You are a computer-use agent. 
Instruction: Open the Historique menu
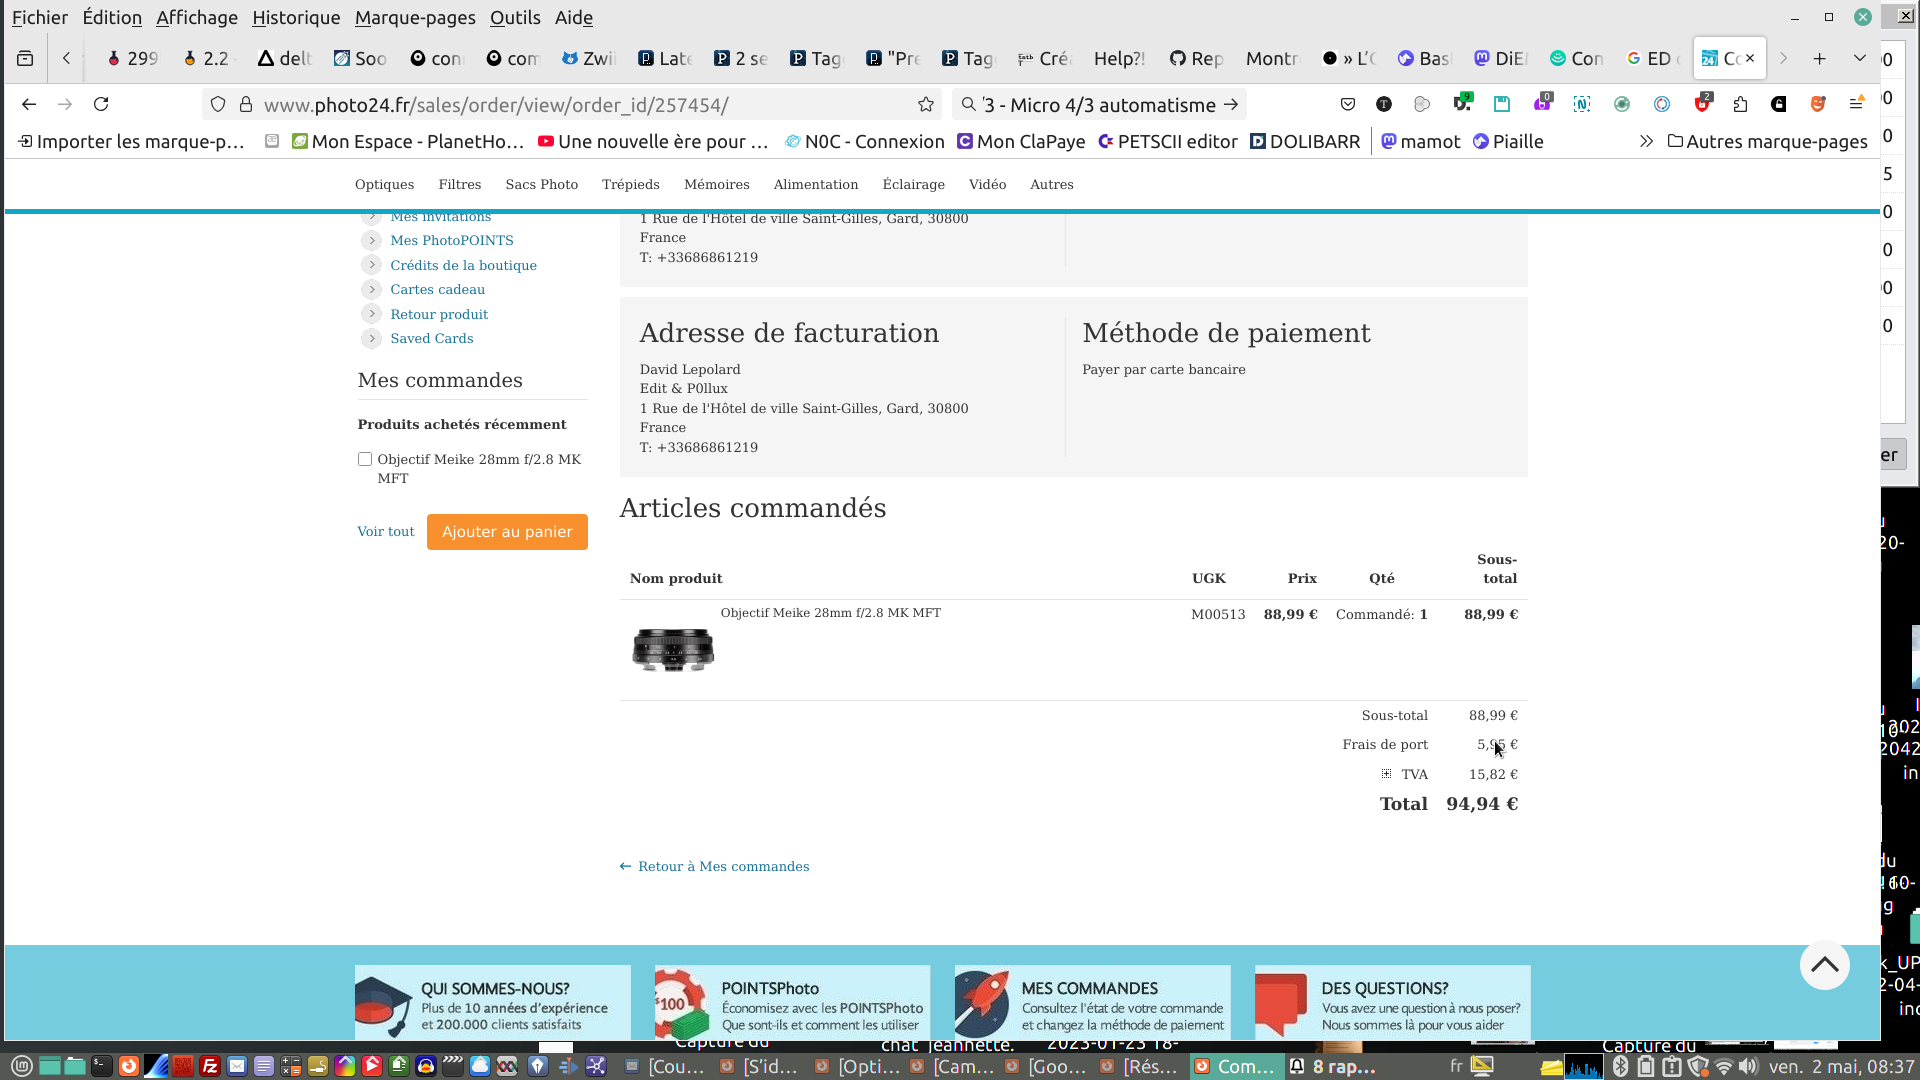(296, 18)
